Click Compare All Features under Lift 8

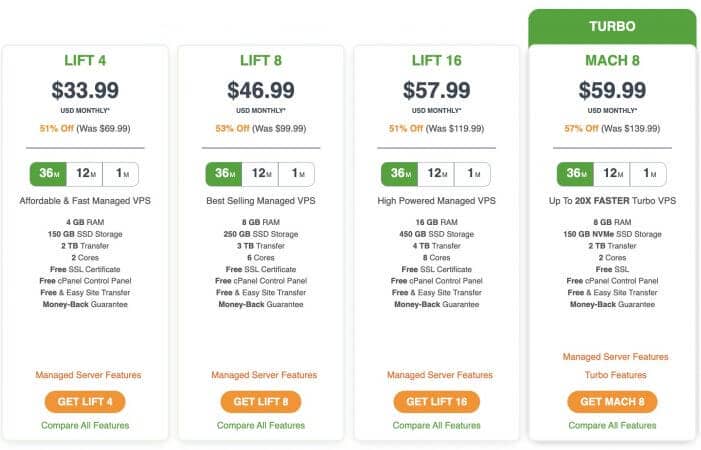coord(261,425)
